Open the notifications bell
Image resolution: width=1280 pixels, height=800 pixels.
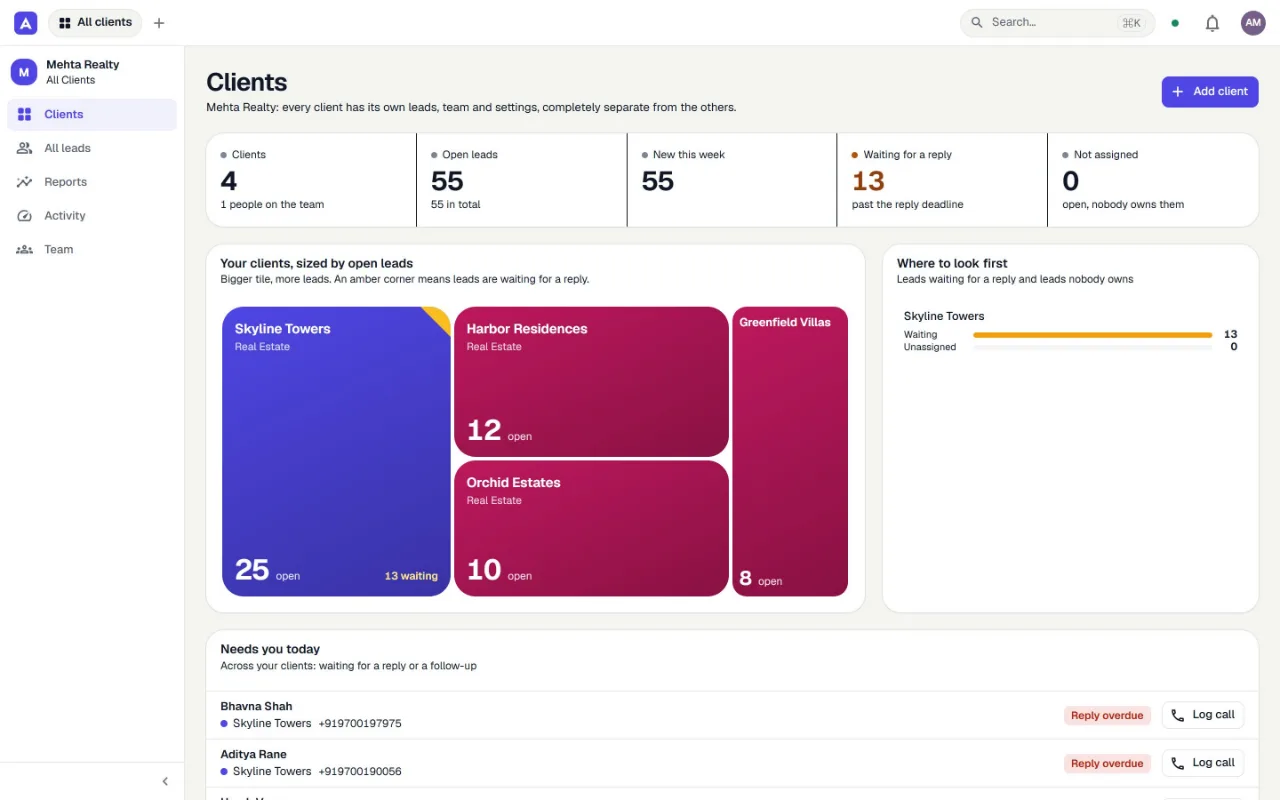[x=1212, y=23]
